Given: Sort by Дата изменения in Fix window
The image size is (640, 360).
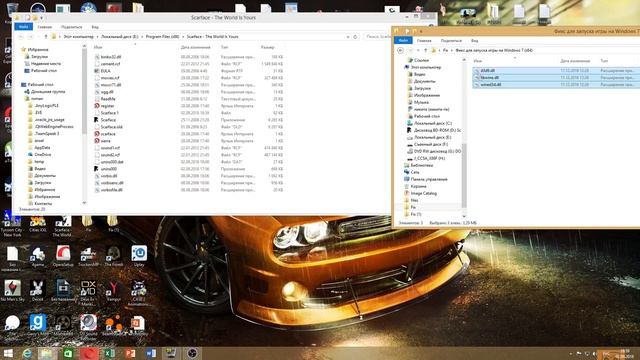Looking at the screenshot, I should 575,61.
